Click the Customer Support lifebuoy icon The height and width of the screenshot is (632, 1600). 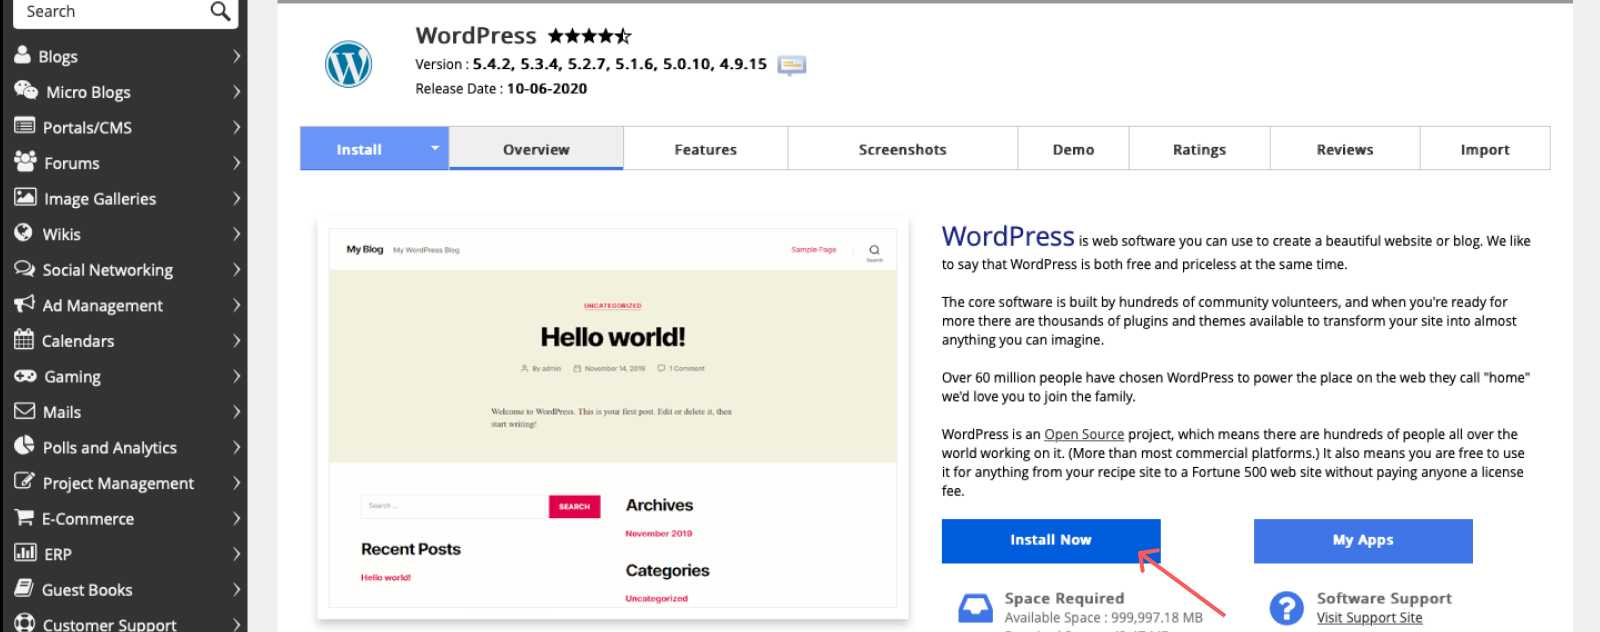tap(24, 623)
